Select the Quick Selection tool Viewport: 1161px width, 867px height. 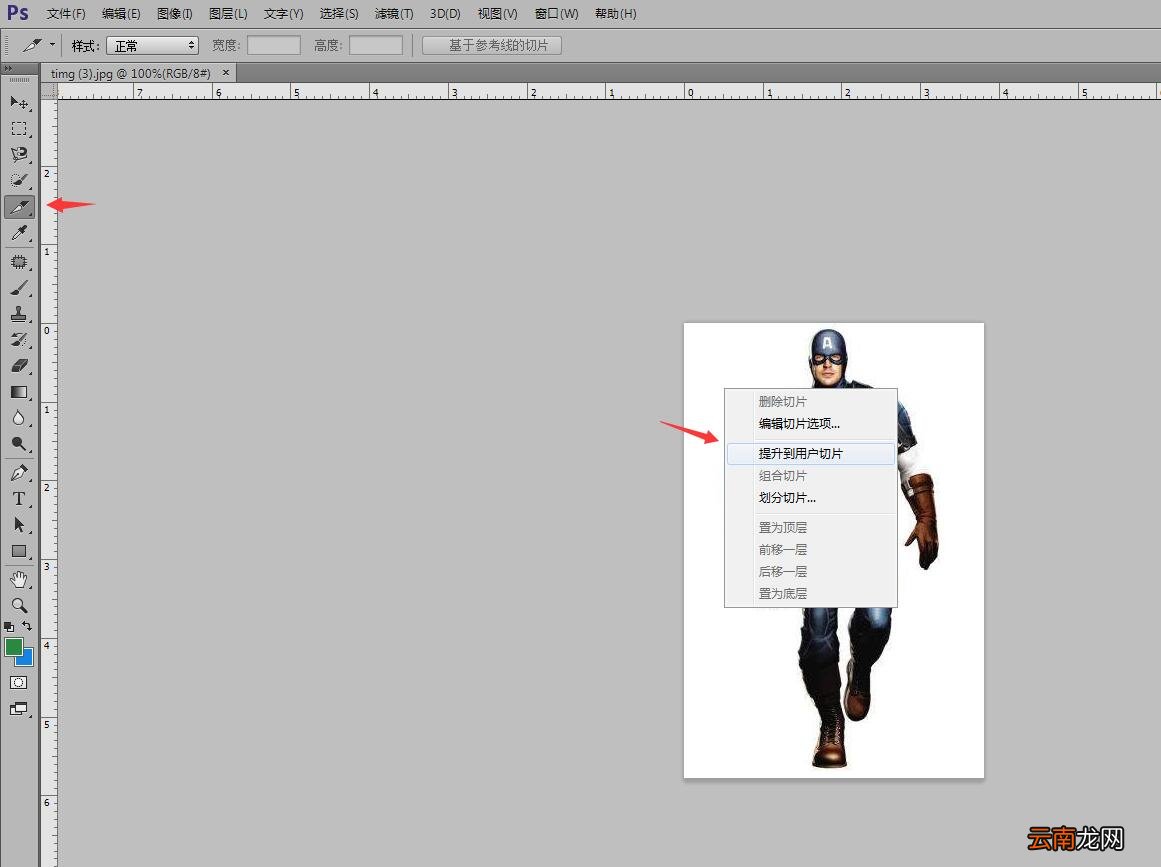[x=19, y=181]
